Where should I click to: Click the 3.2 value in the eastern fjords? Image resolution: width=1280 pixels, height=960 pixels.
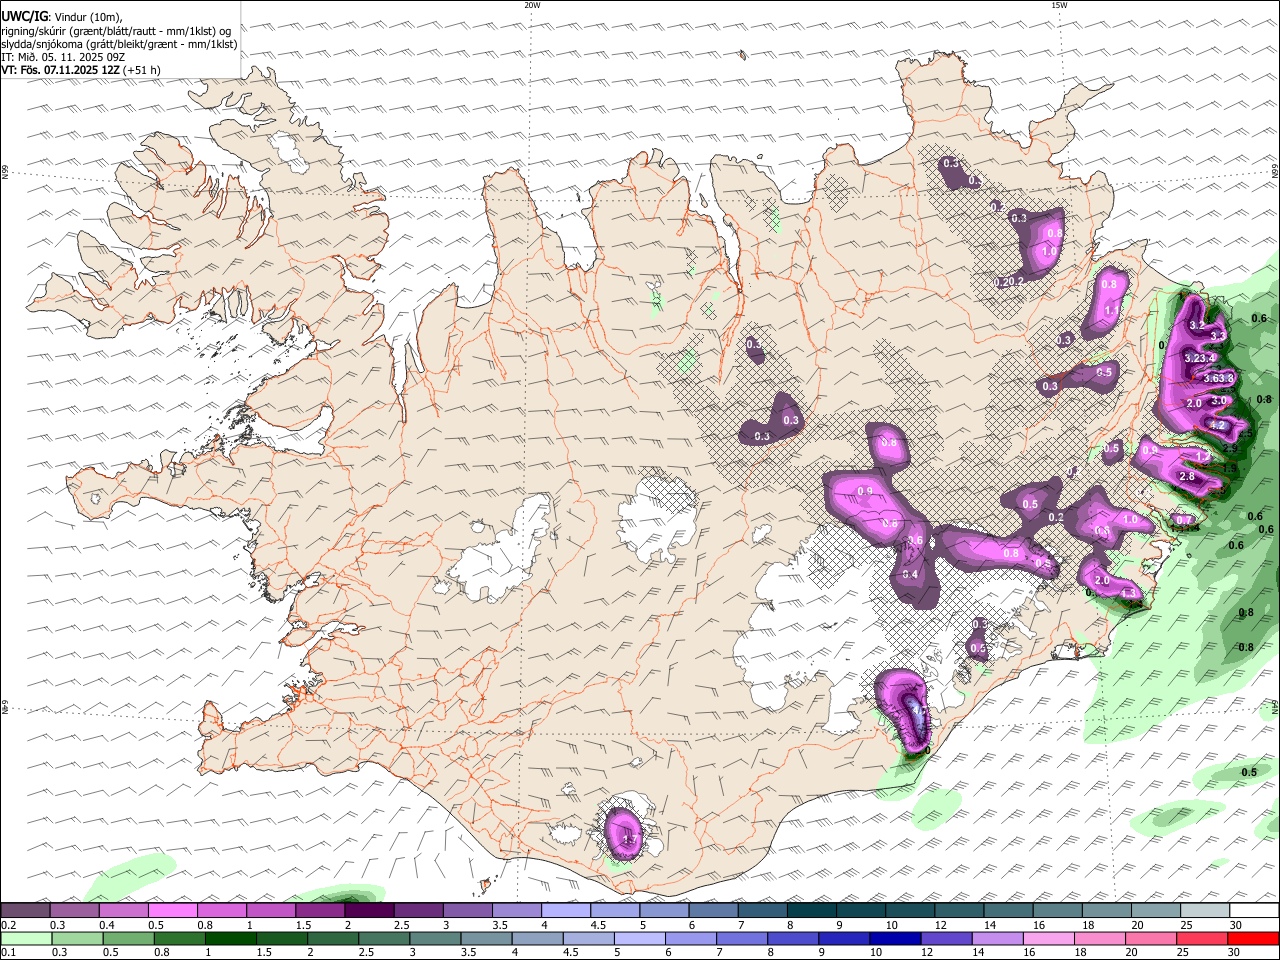tap(1197, 325)
